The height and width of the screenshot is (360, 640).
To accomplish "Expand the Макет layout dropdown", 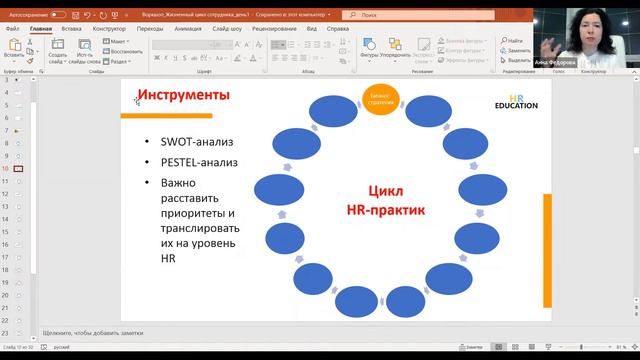I will pyautogui.click(x=116, y=41).
